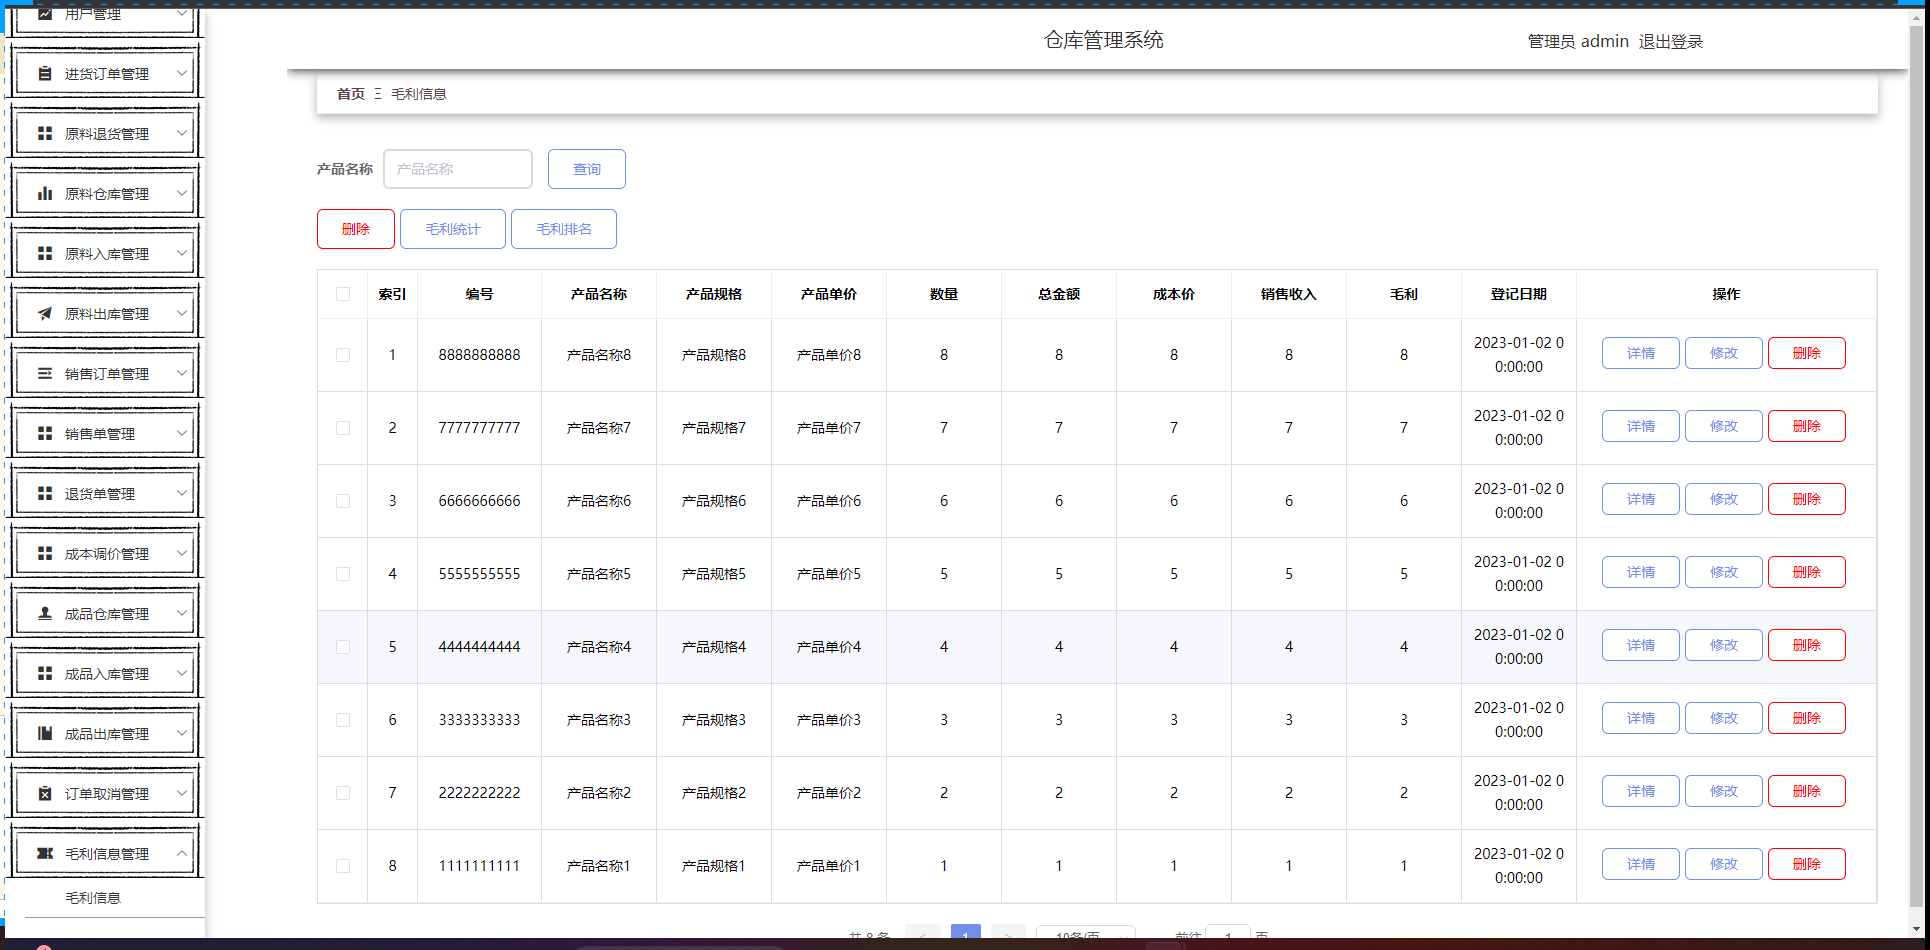1930x950 pixels.
Task: Toggle the select-all checkbox in table header
Action: (343, 294)
